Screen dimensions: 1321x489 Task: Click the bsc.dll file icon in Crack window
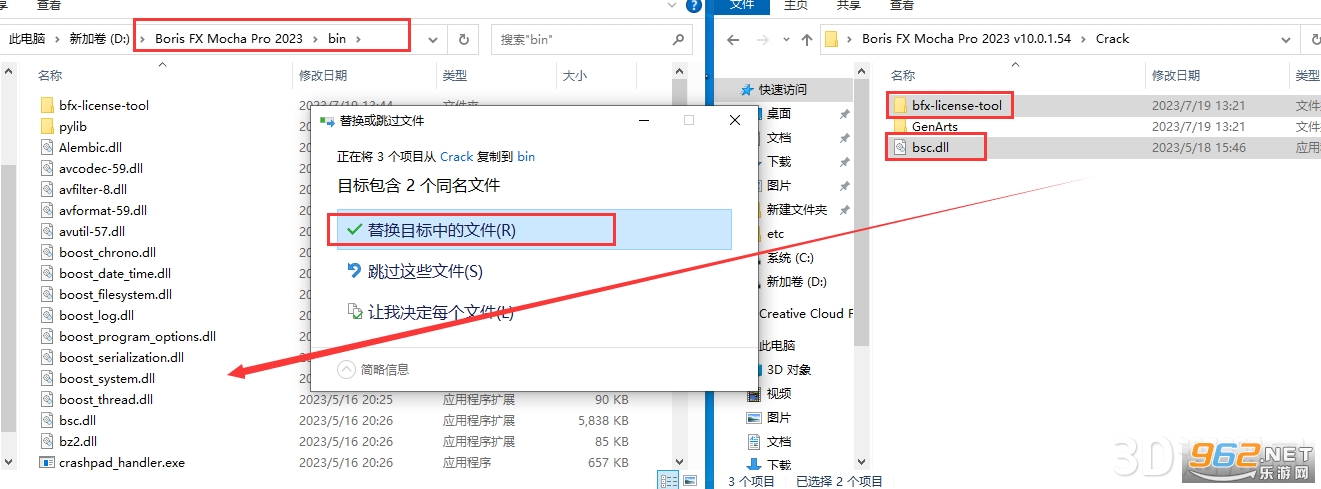pos(898,147)
